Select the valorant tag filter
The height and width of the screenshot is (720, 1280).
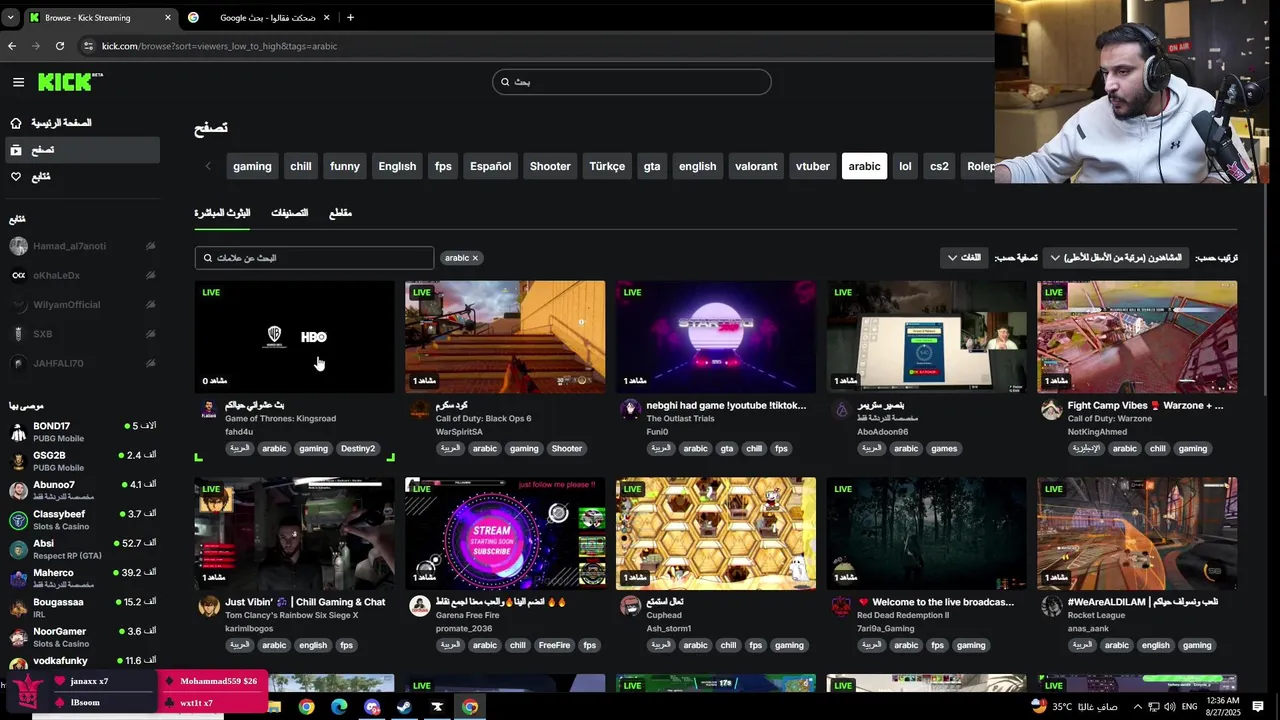756,166
